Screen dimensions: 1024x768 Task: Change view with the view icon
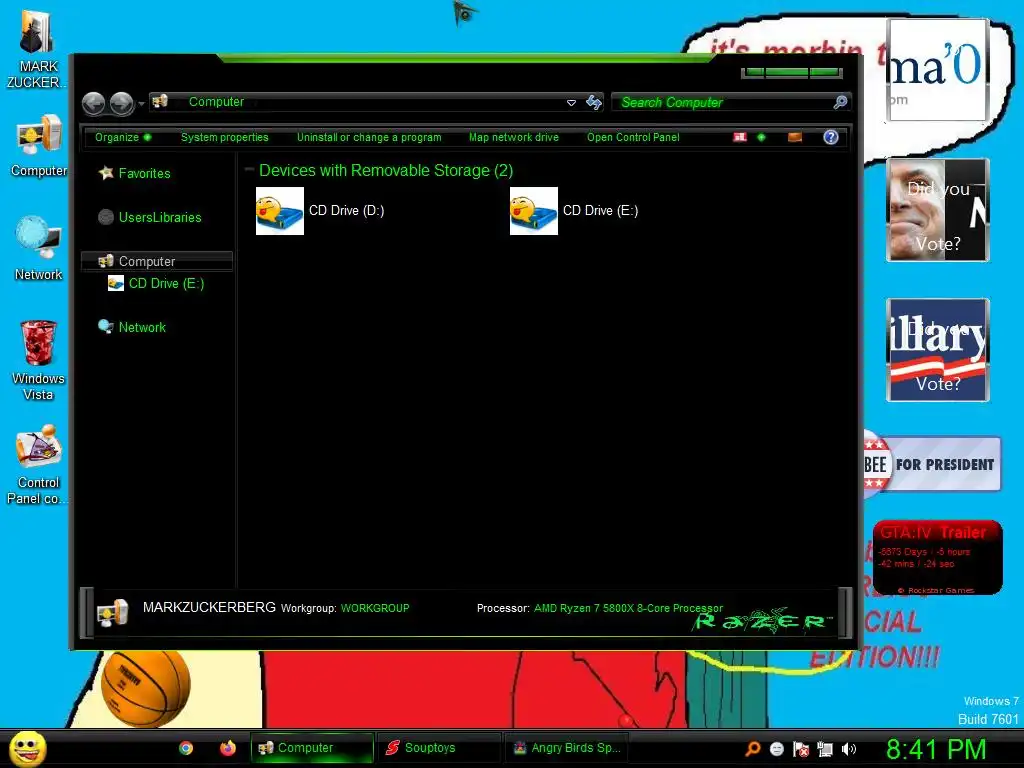point(740,137)
